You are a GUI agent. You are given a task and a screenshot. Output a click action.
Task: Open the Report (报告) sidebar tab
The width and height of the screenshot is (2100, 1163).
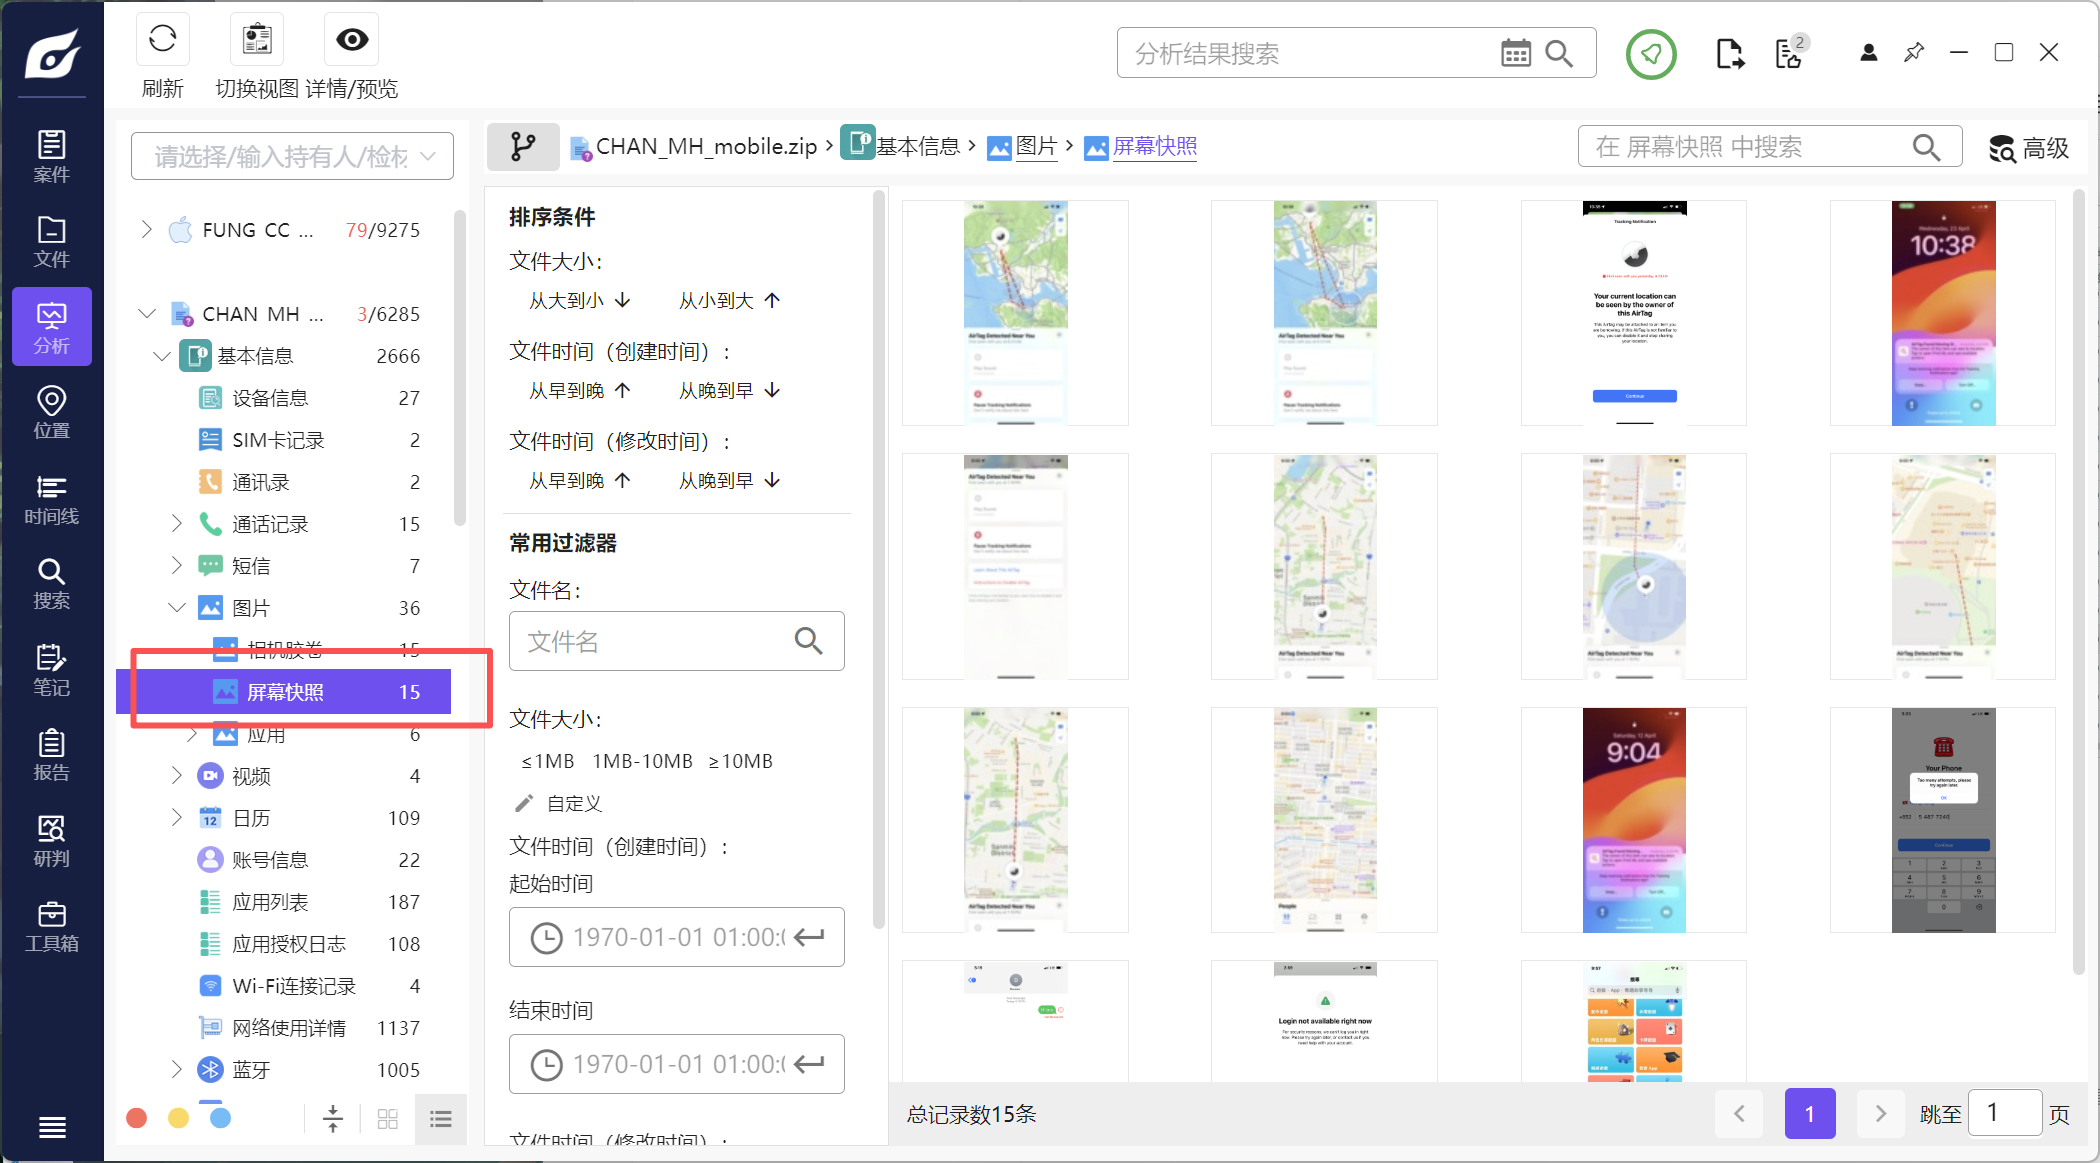click(x=51, y=756)
